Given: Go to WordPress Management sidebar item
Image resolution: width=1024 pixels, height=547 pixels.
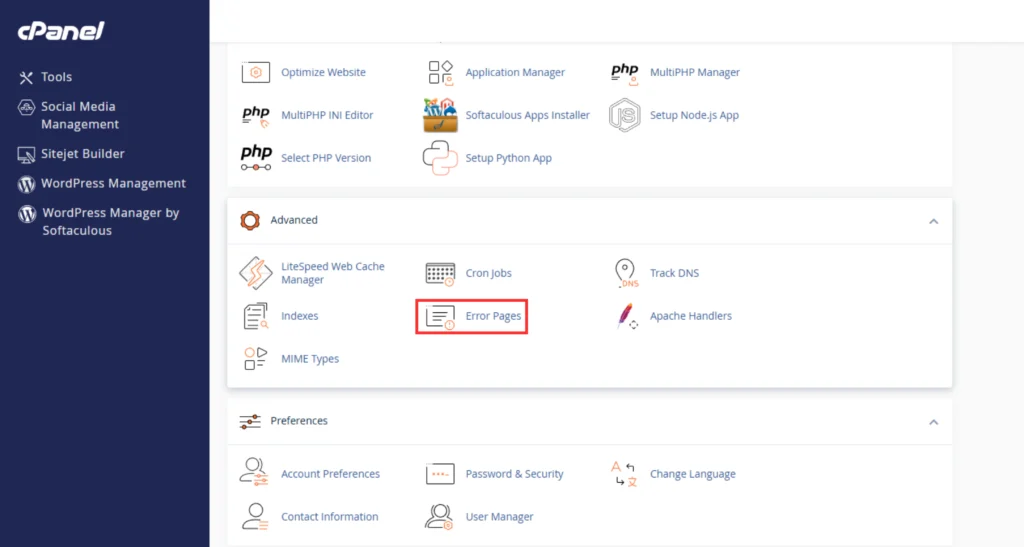Looking at the screenshot, I should point(113,183).
